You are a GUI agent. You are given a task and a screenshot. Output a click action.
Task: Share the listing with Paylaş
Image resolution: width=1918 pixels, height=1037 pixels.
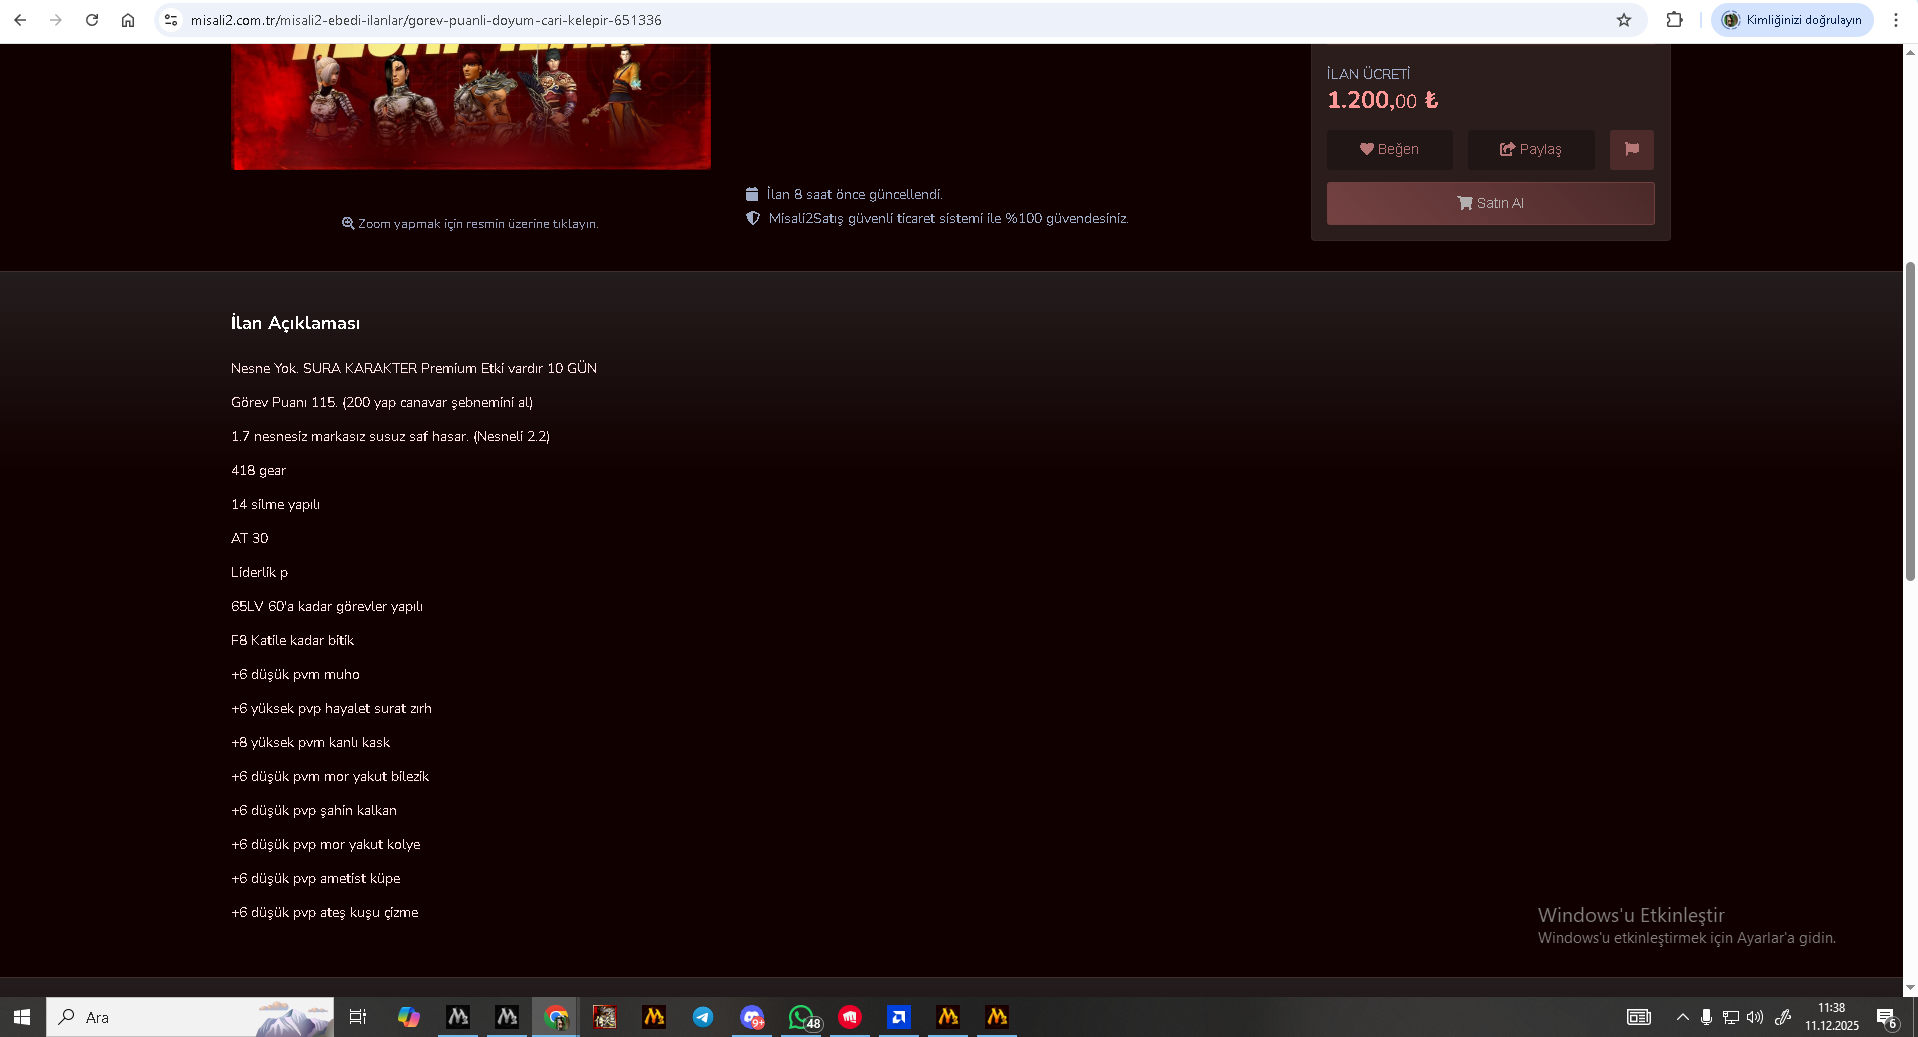click(1531, 149)
